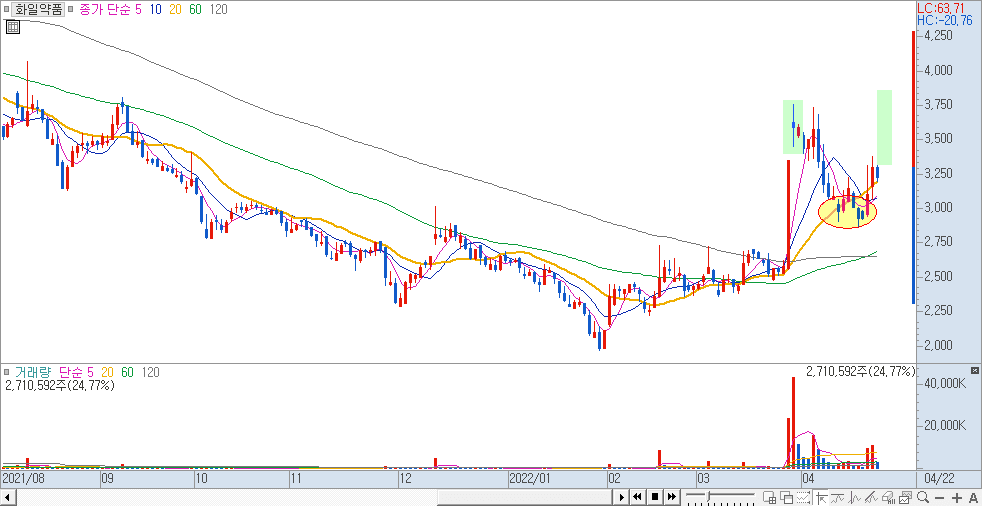982x506 pixels.
Task: Click the 40,000K volume axis label
Action: point(944,383)
